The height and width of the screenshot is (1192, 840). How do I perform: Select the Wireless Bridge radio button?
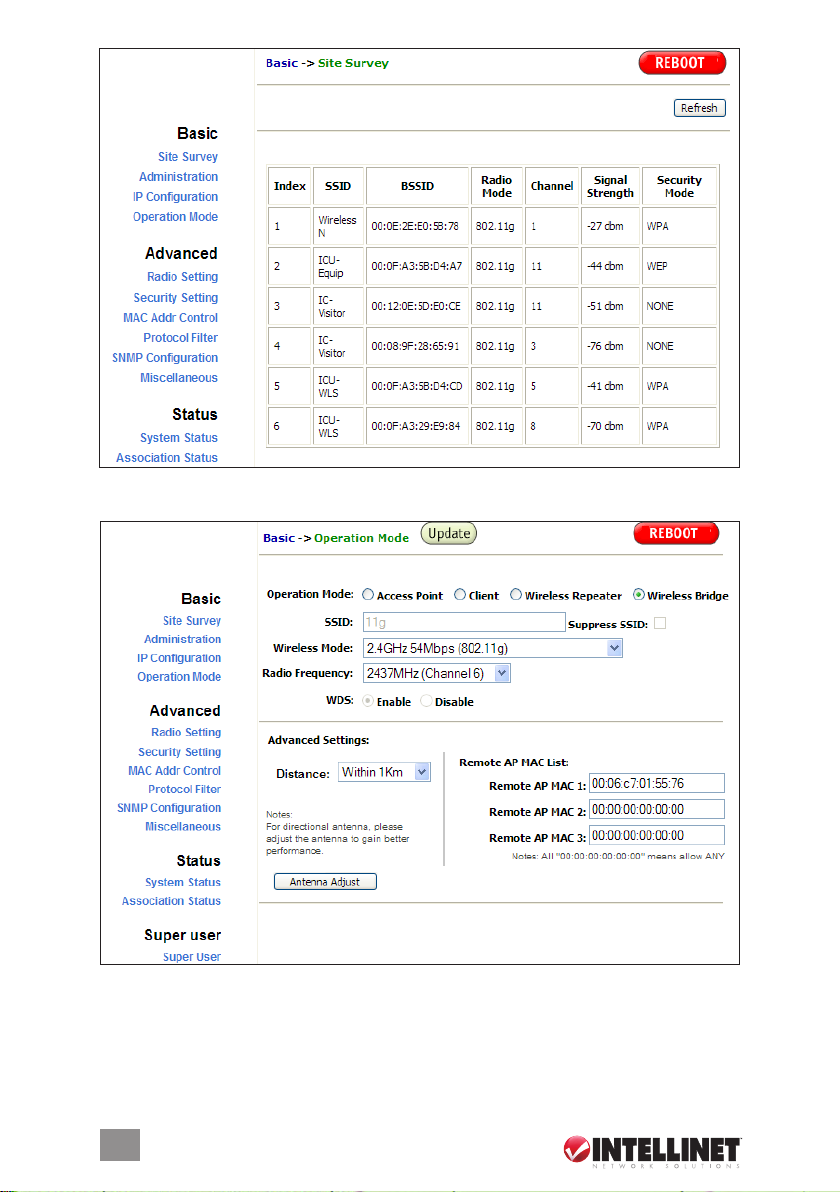(639, 595)
